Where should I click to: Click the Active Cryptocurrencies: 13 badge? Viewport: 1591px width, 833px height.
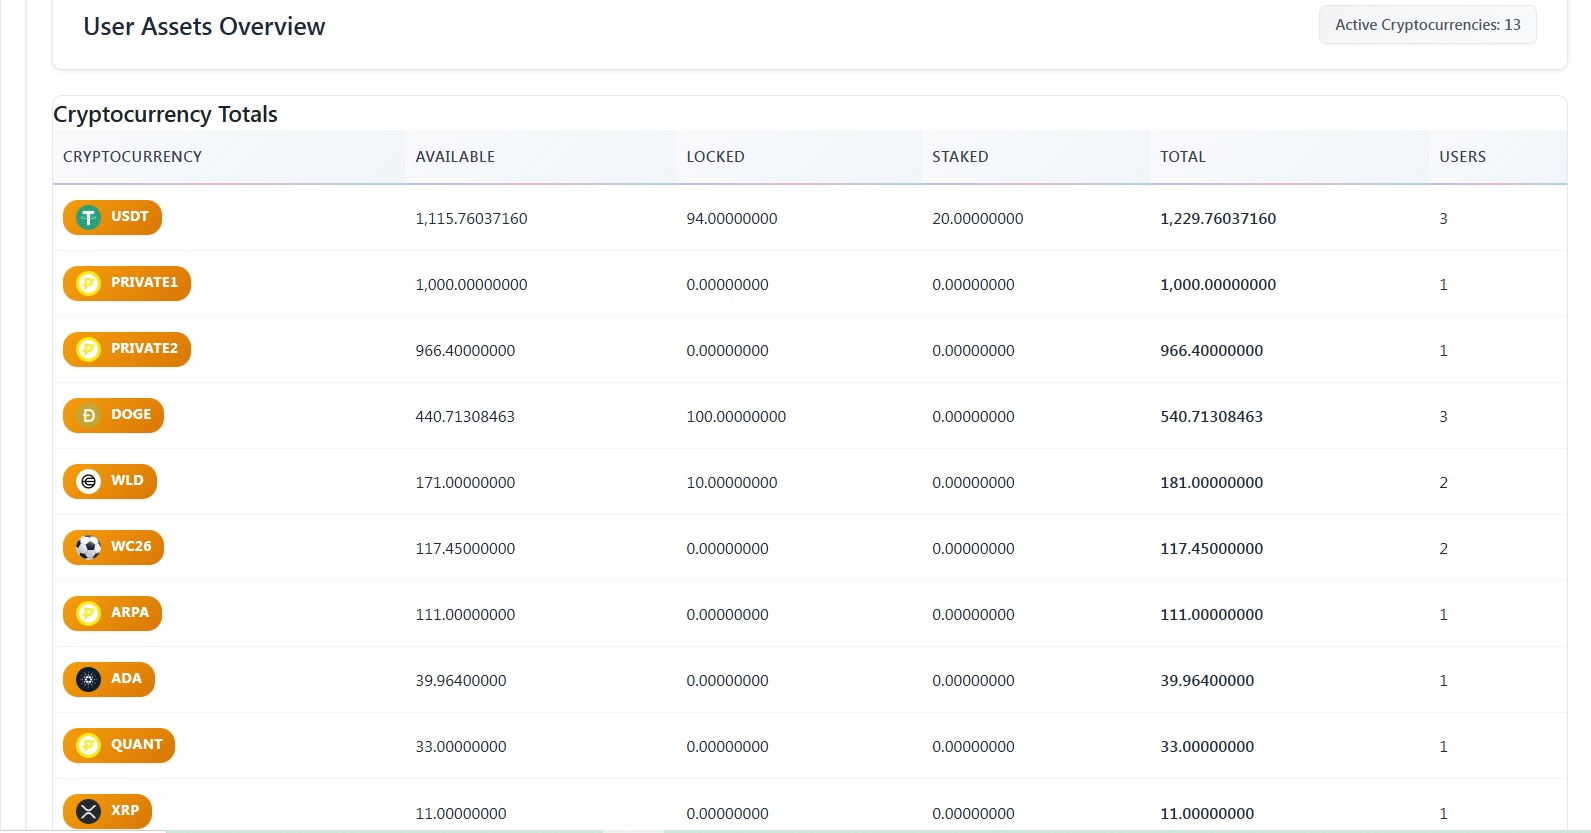point(1427,25)
